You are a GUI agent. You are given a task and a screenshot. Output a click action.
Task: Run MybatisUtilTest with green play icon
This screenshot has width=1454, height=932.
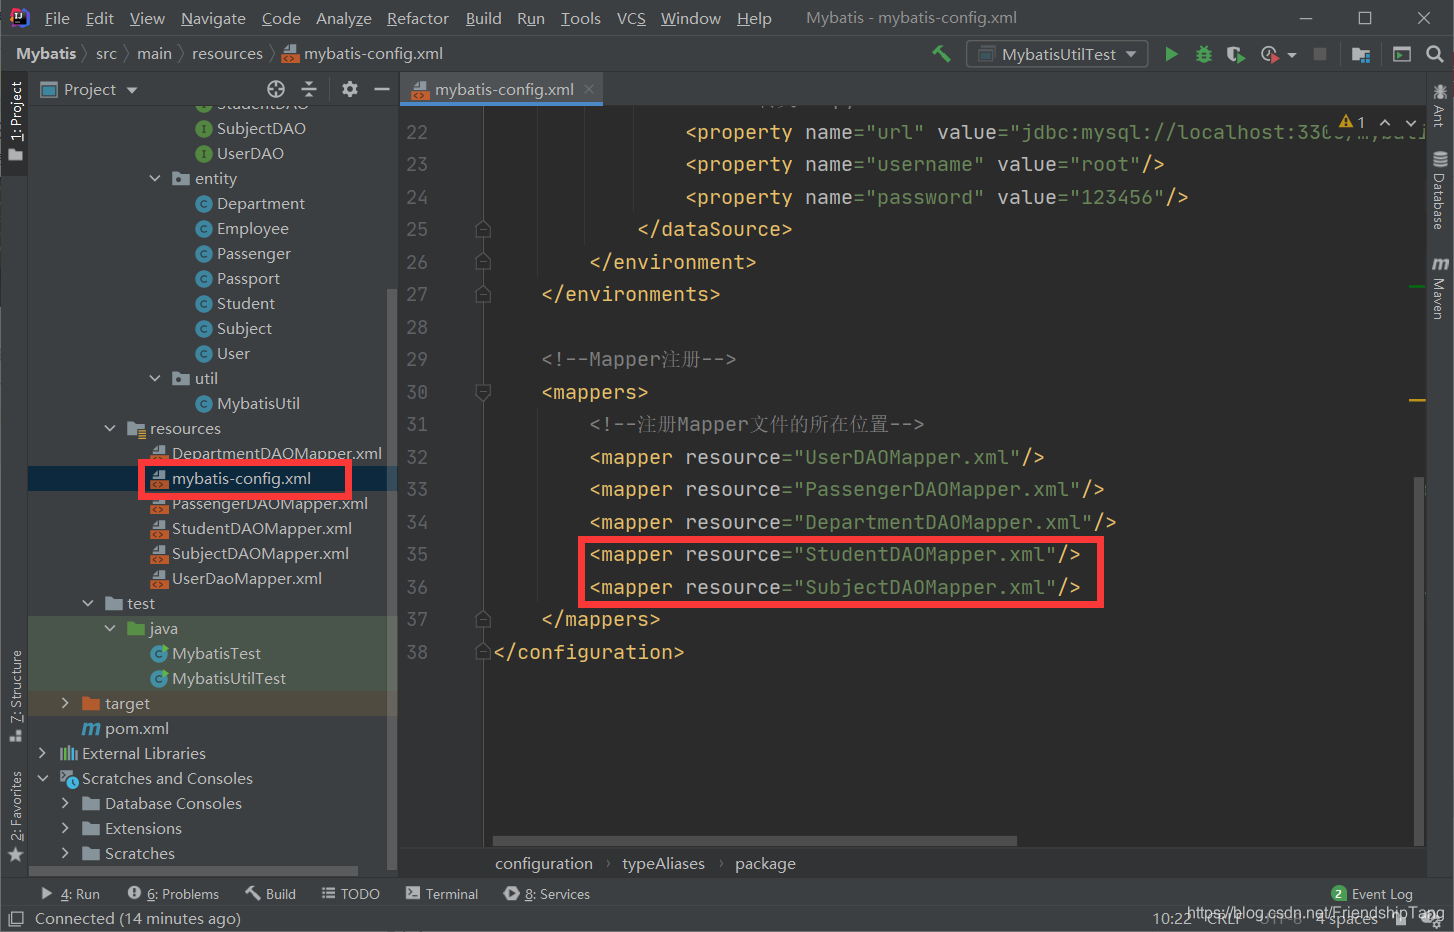click(x=1171, y=54)
